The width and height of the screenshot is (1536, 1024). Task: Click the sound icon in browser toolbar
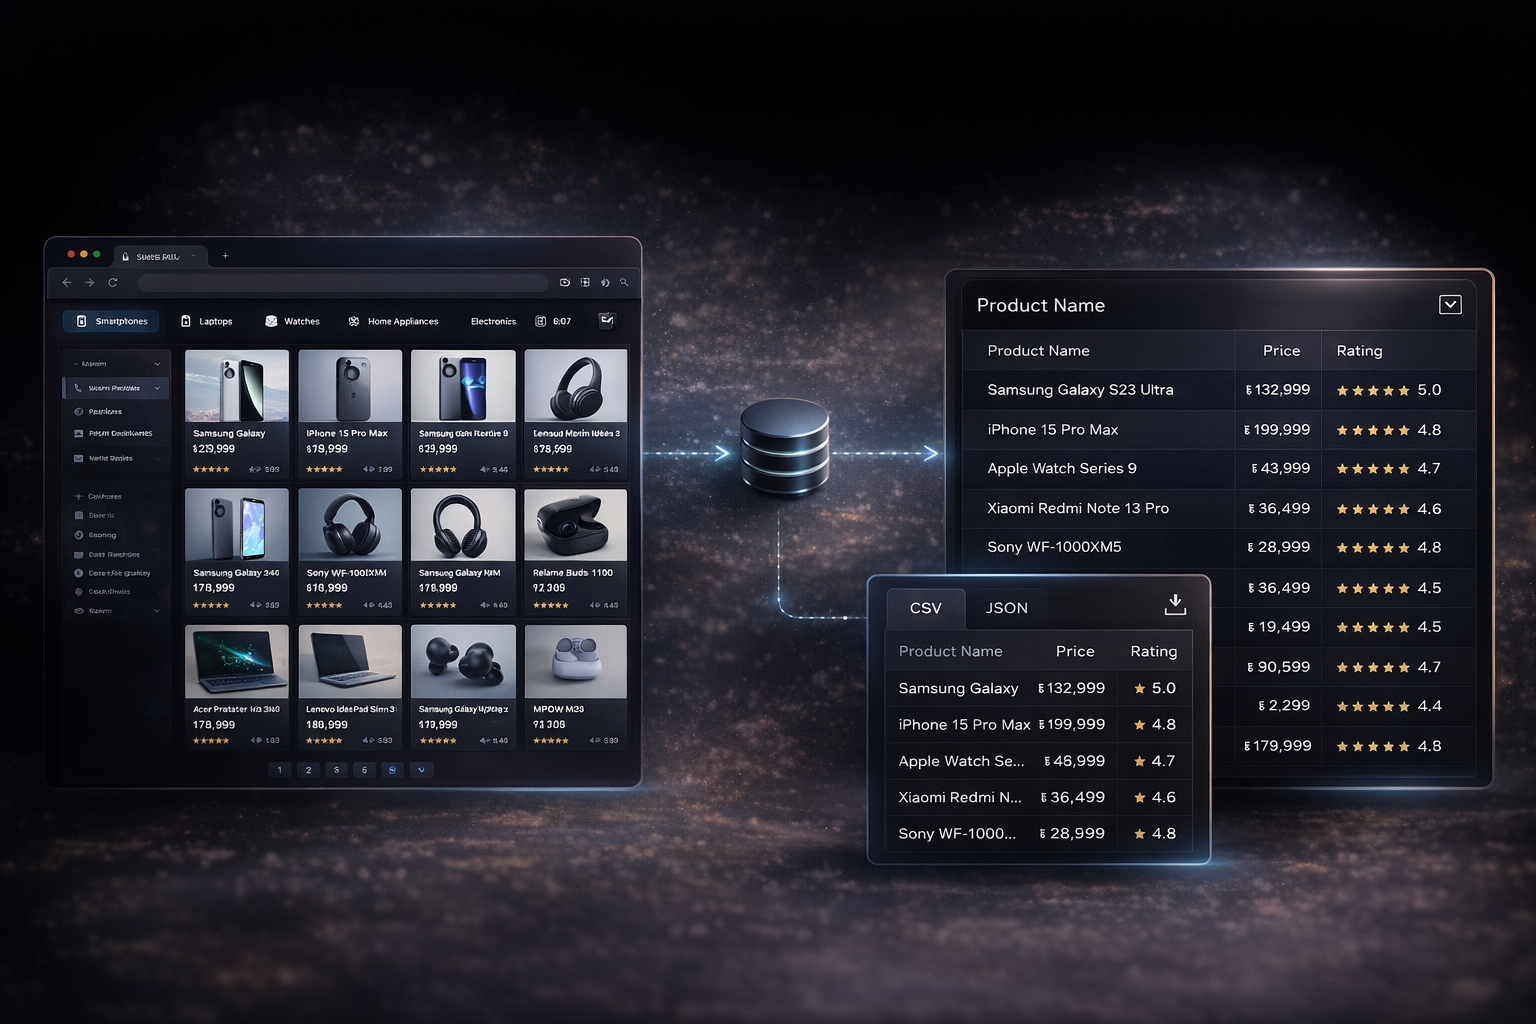pos(605,283)
